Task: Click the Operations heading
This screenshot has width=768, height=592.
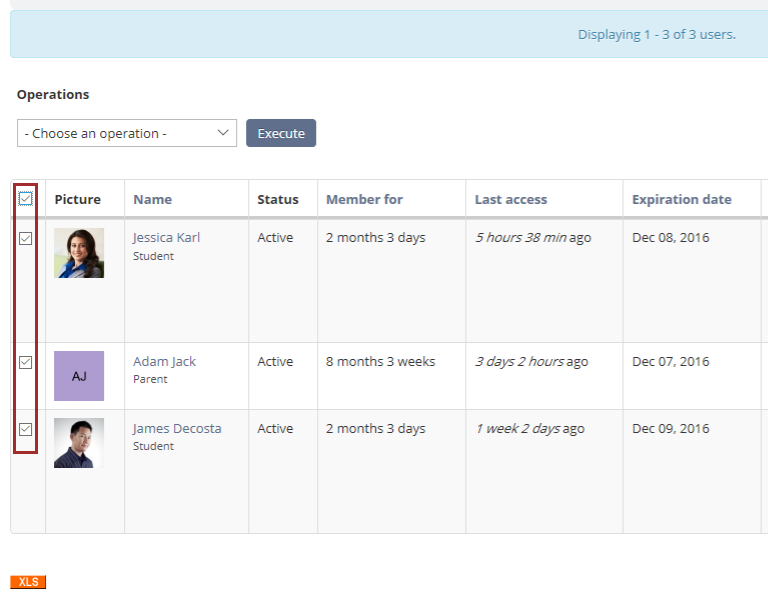Action: (x=53, y=95)
